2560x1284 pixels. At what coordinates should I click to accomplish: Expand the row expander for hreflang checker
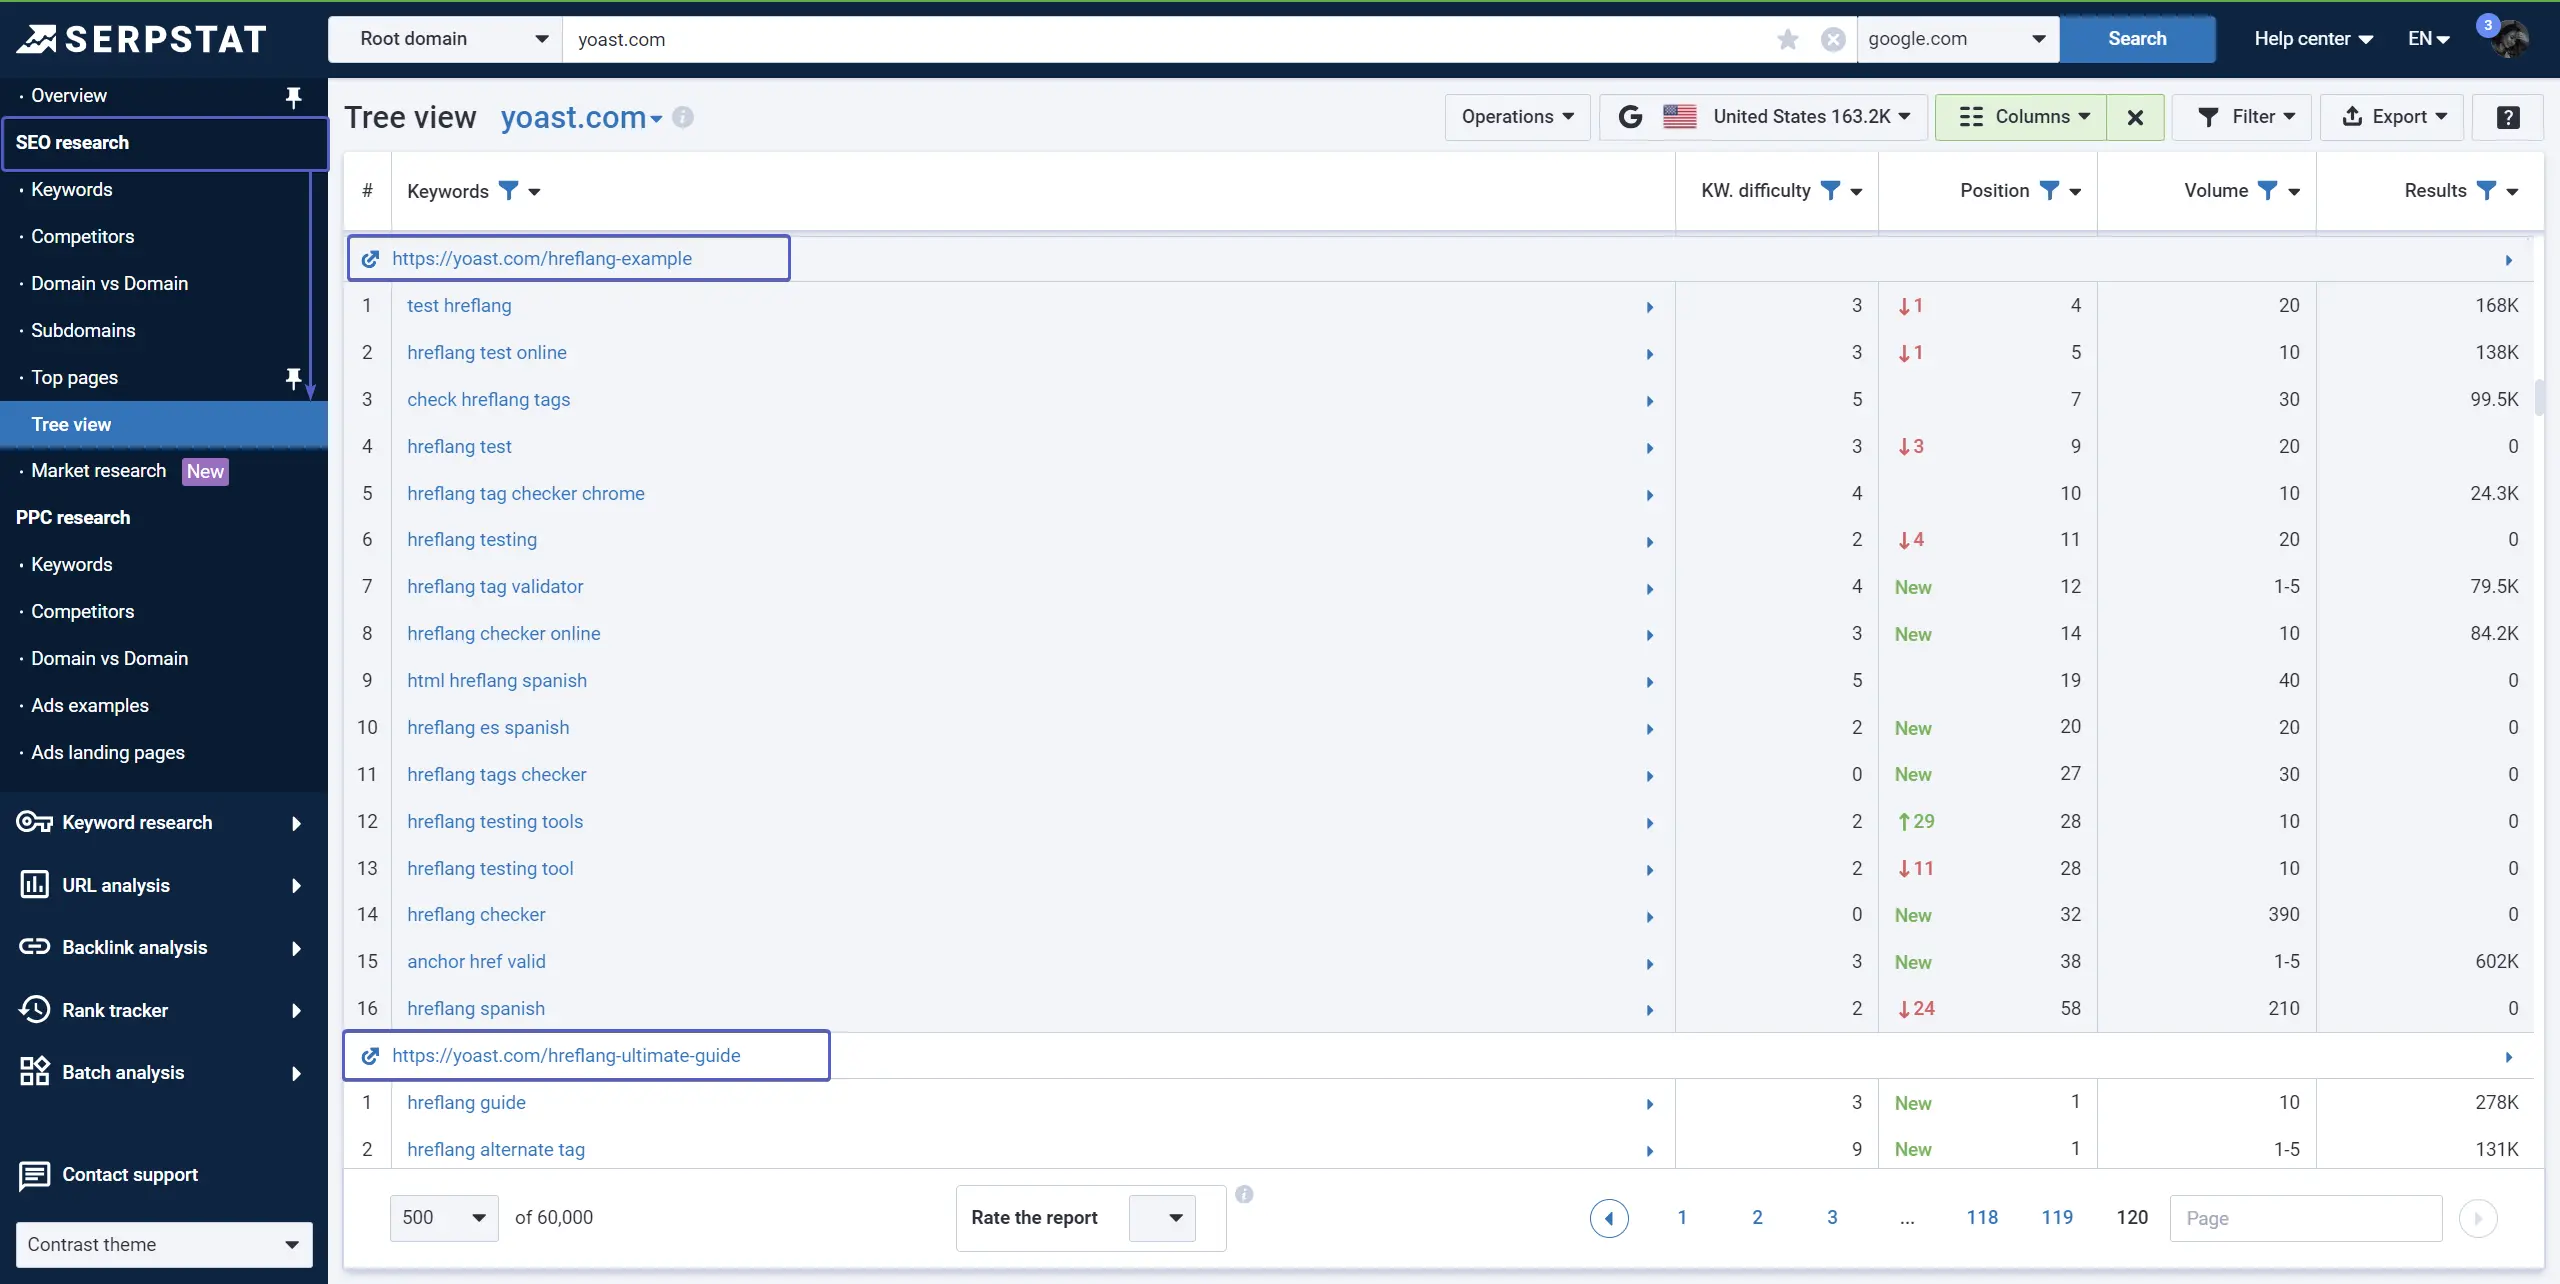[1650, 916]
